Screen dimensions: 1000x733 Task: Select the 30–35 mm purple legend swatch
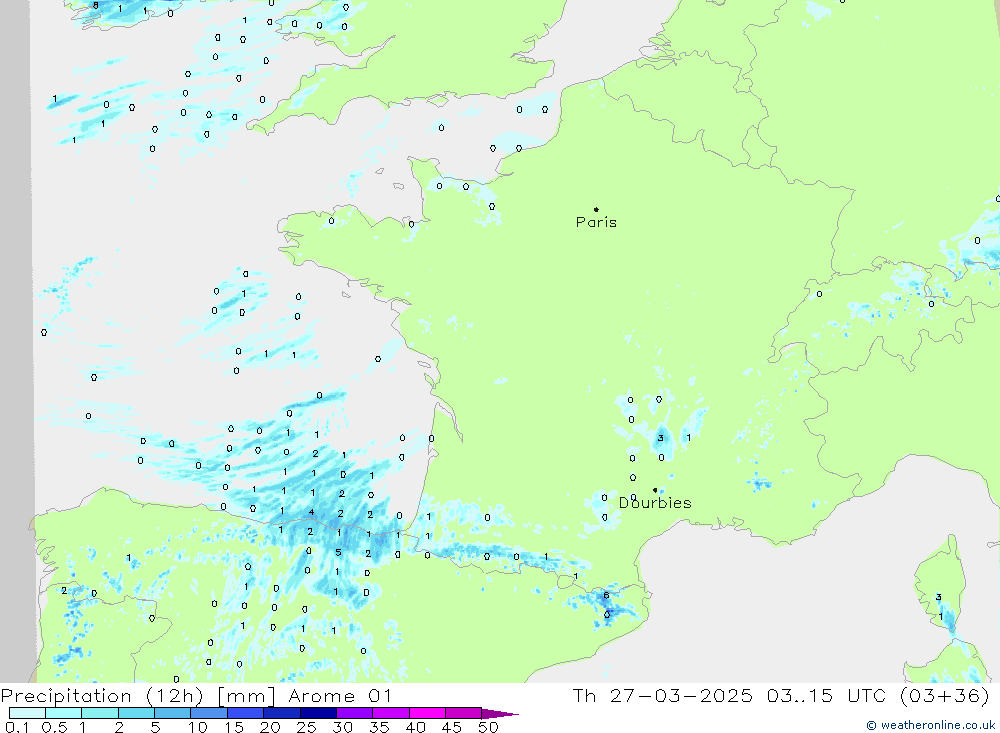click(354, 713)
